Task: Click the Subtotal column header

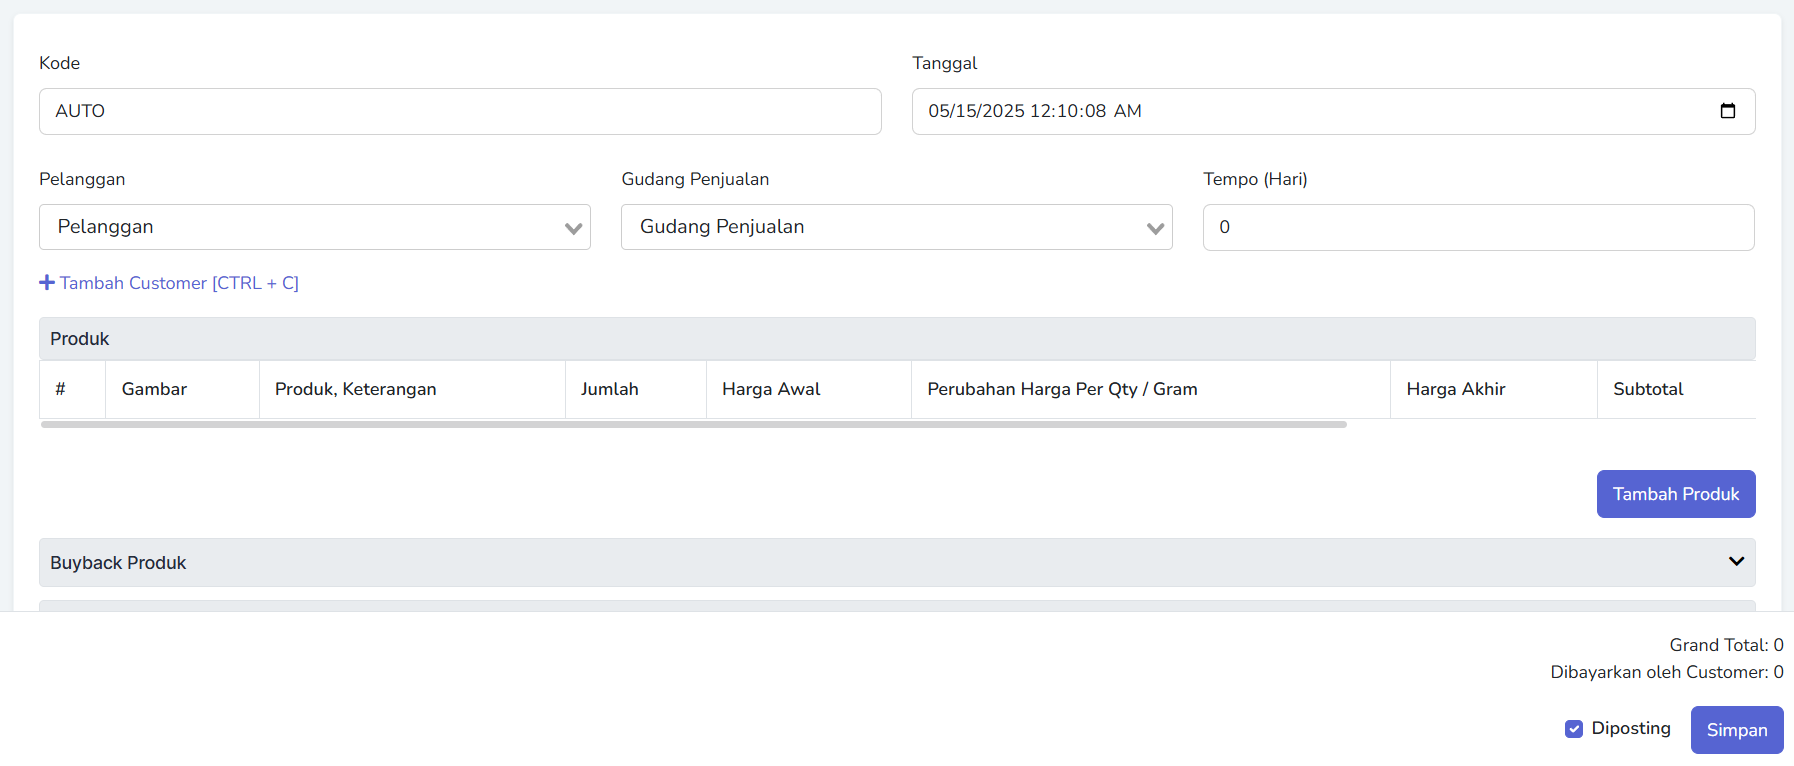Action: coord(1648,389)
